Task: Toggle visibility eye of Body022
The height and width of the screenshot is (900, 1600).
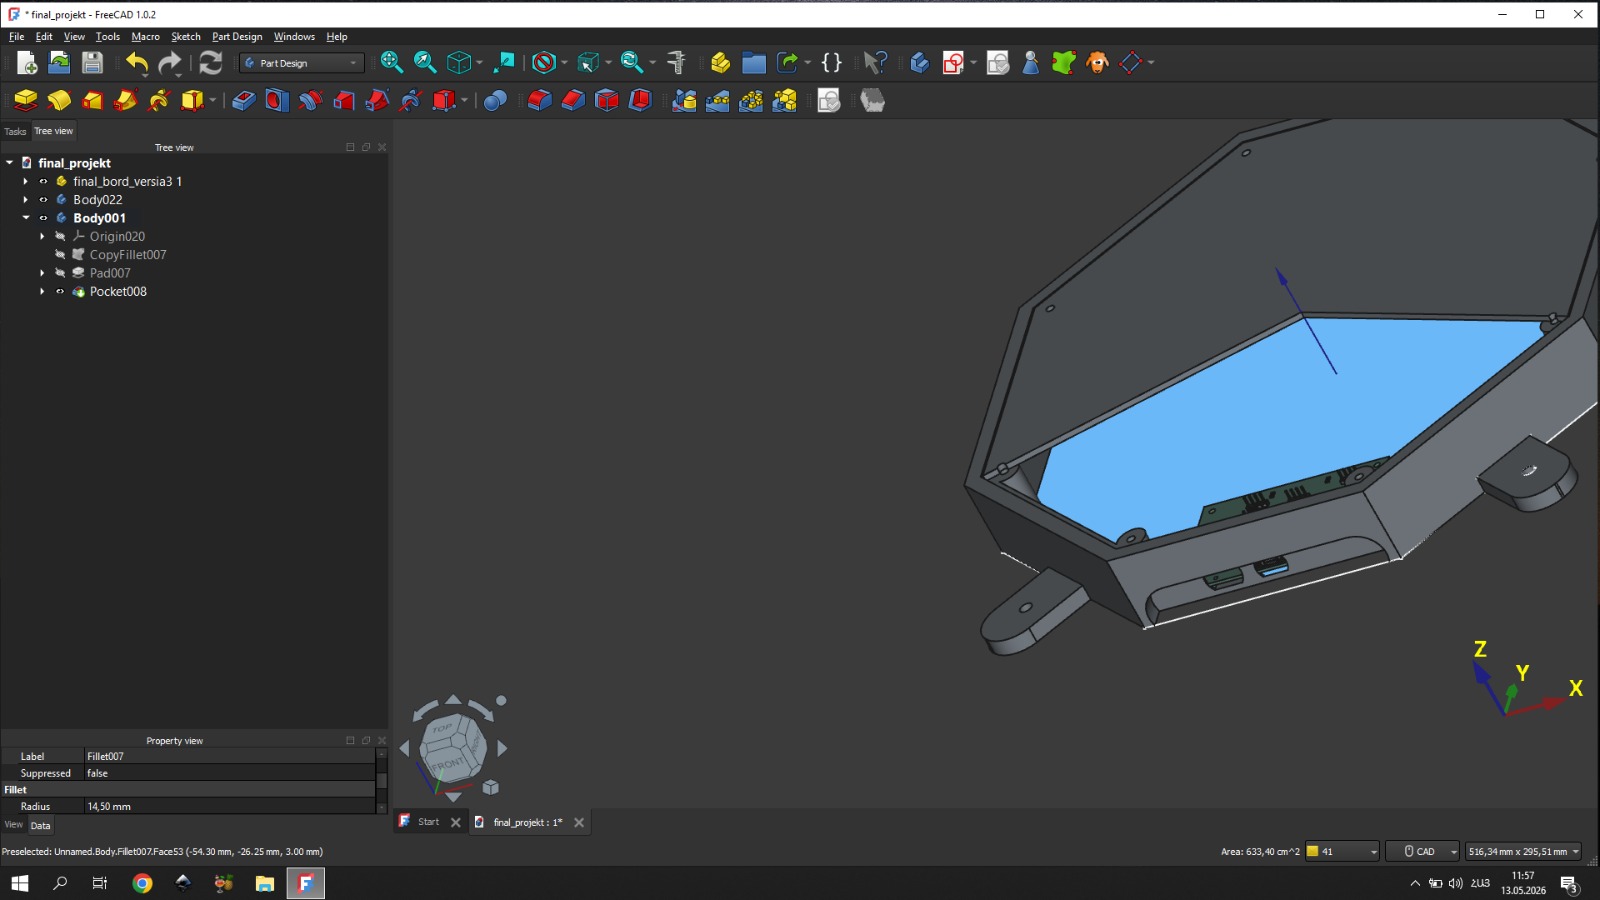Action: [43, 200]
